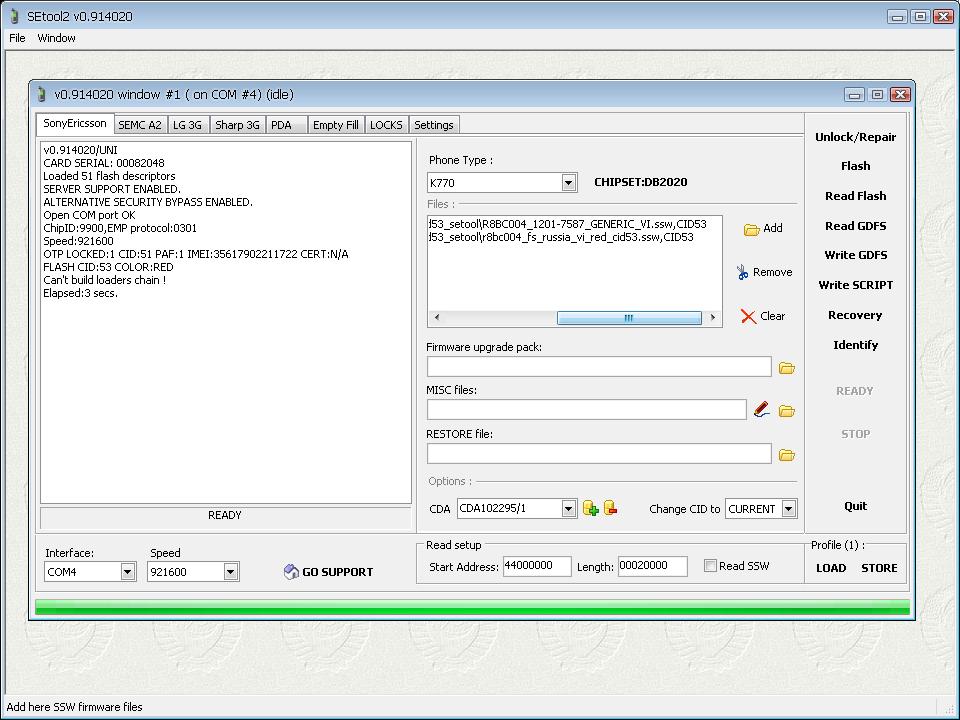Click the RESTORE file input field
Viewport: 960px width, 720px height.
point(599,454)
